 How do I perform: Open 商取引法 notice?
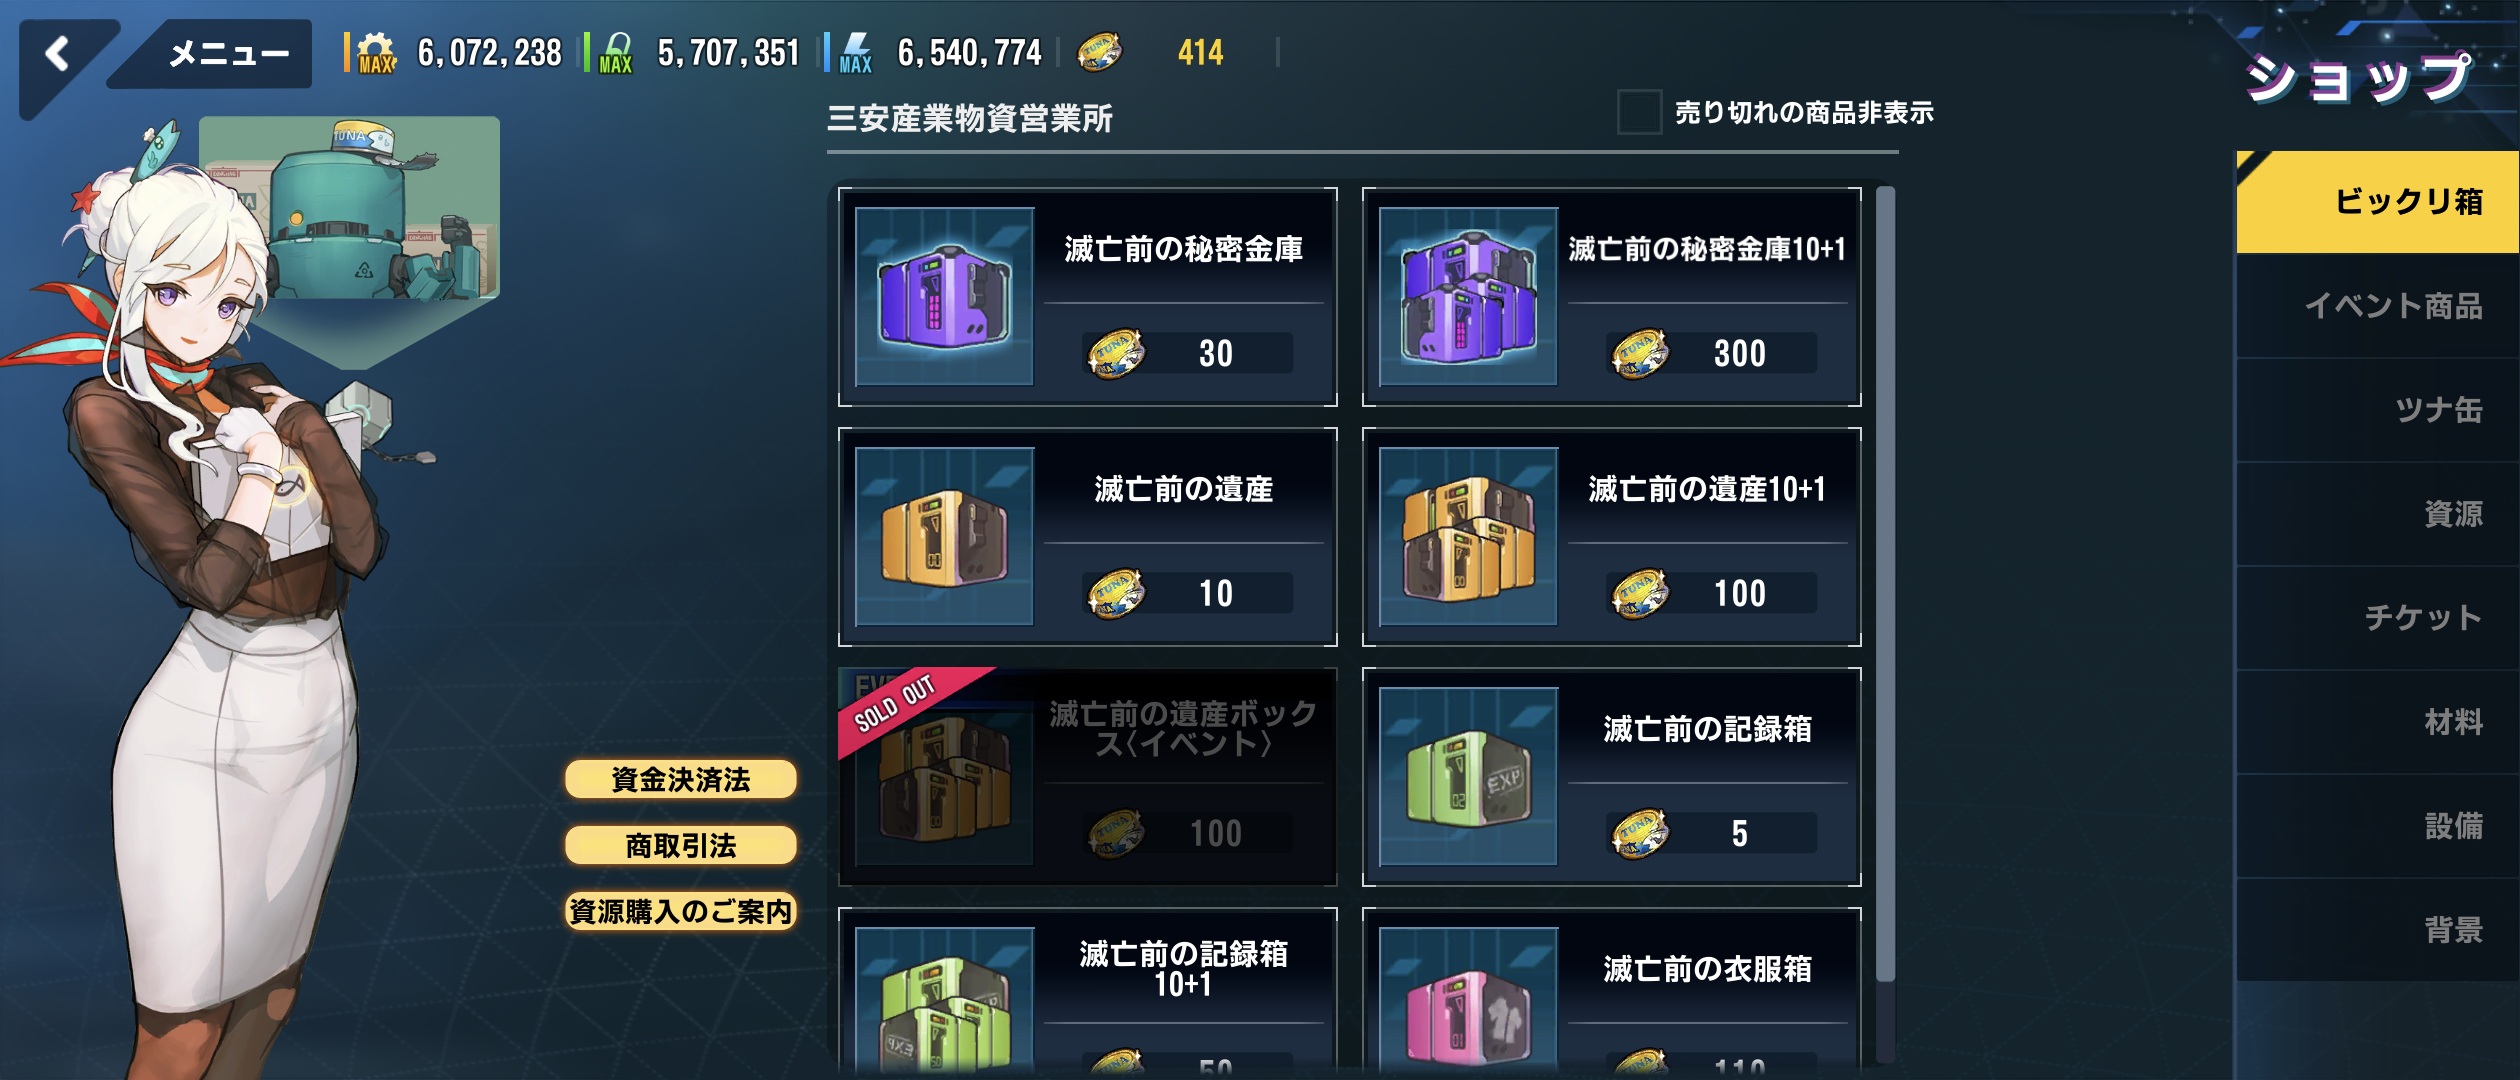pos(681,846)
